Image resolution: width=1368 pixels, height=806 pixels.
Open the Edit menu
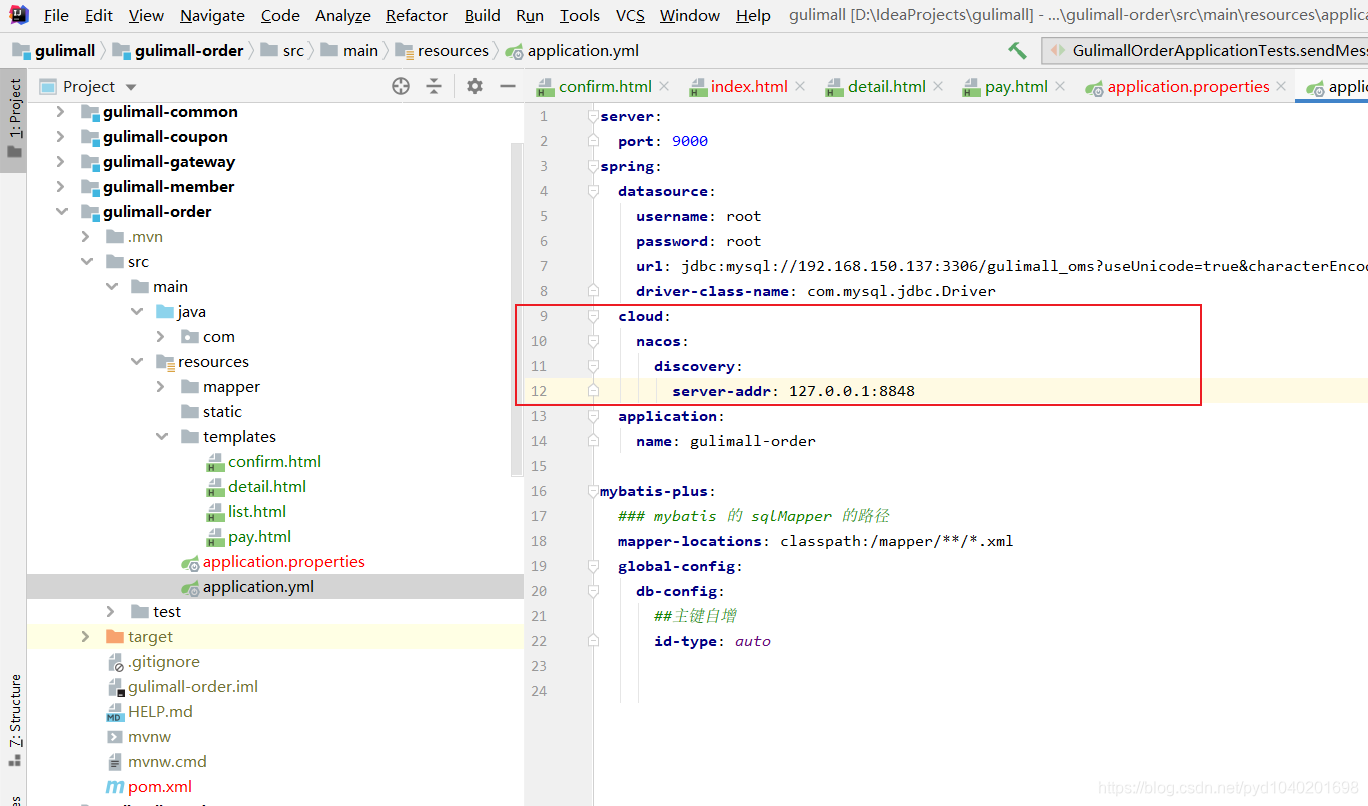coord(99,15)
